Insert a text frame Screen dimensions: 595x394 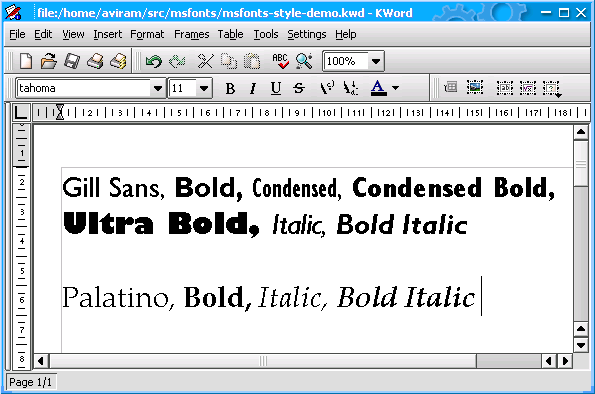505,88
